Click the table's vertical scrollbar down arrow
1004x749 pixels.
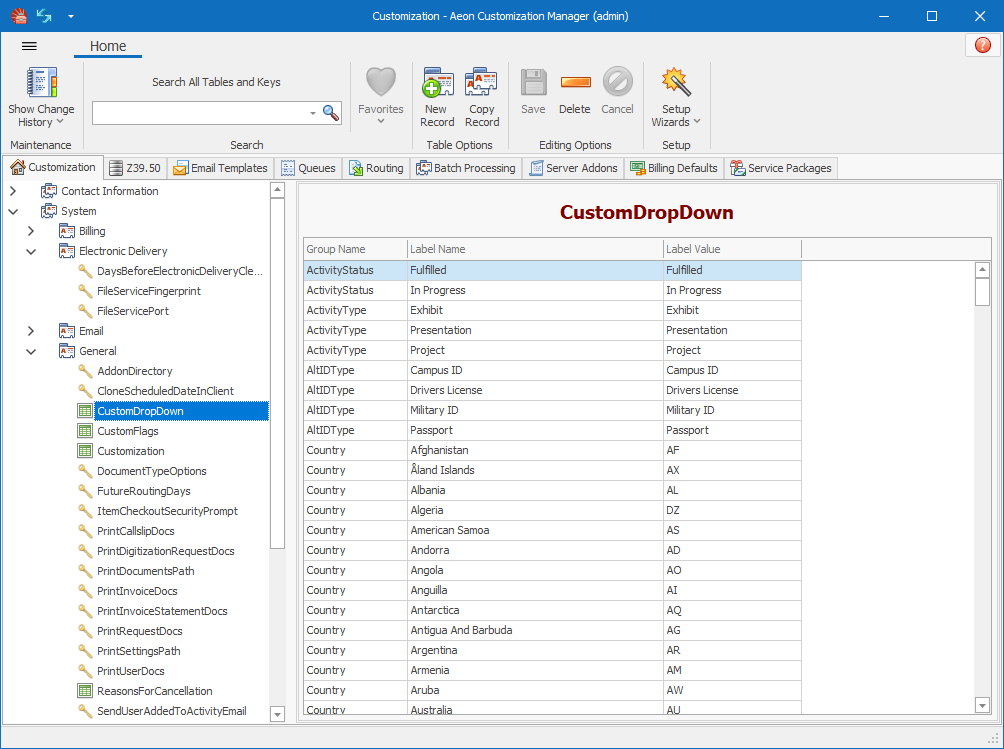[x=982, y=705]
